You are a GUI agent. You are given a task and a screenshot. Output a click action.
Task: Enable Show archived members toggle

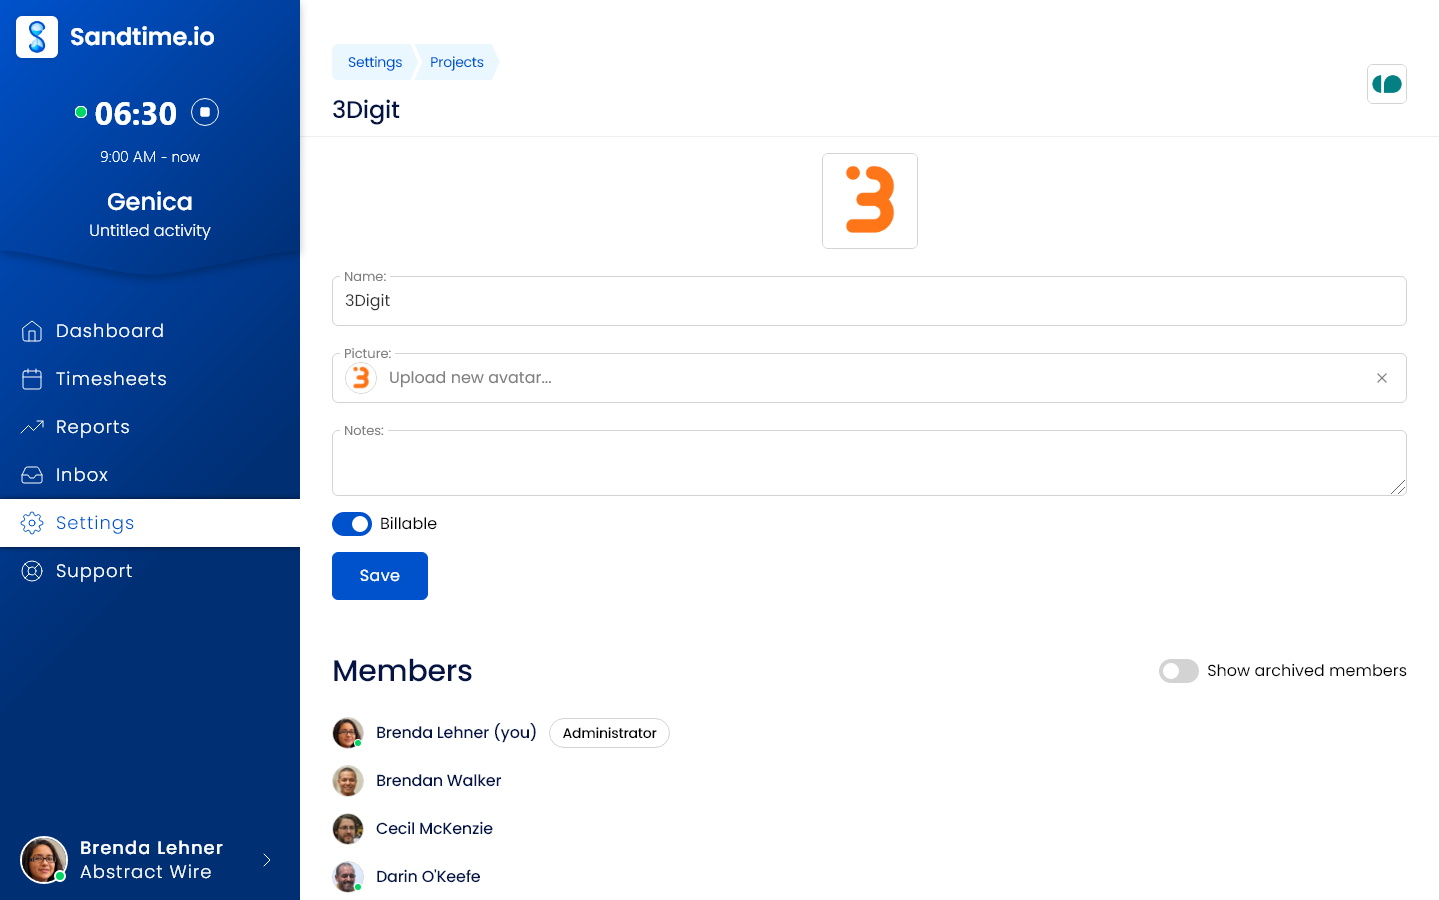point(1178,671)
